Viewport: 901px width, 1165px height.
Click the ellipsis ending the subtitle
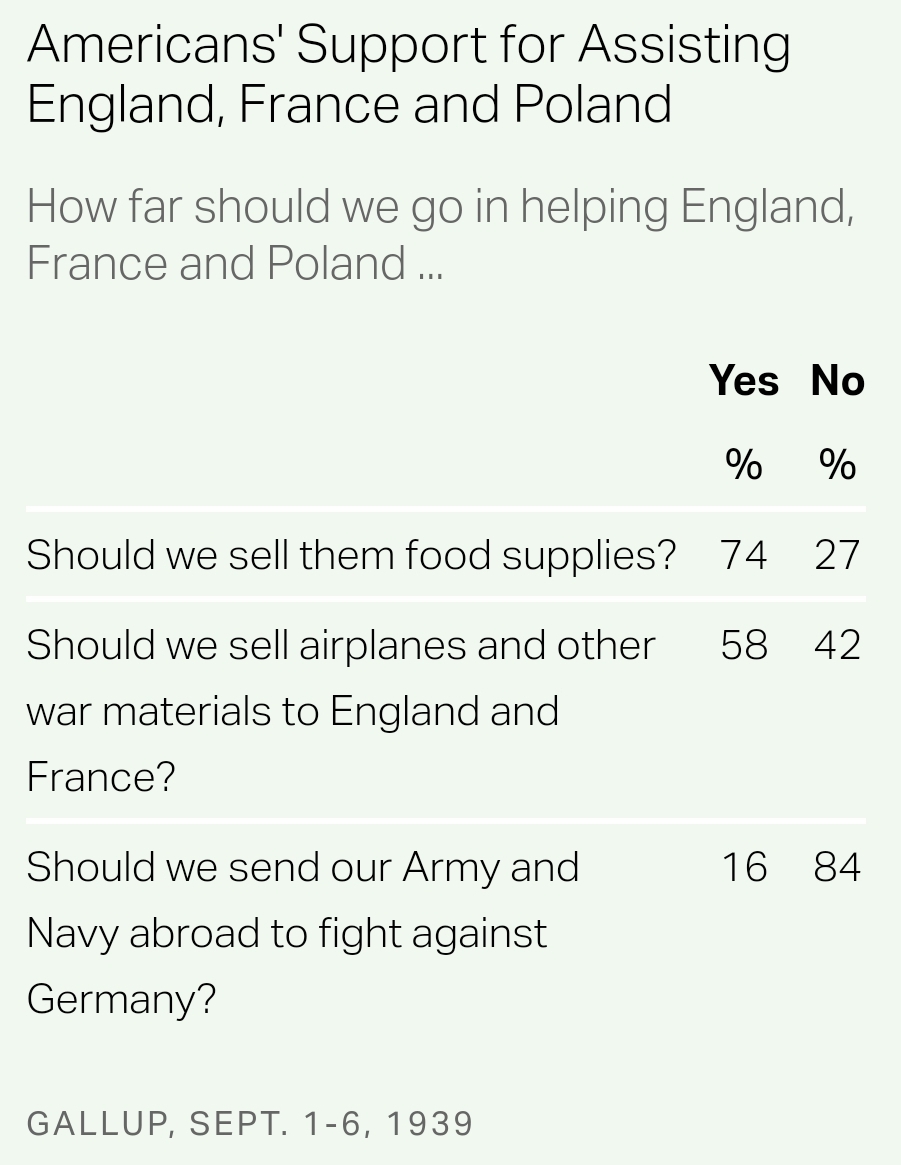tap(430, 272)
